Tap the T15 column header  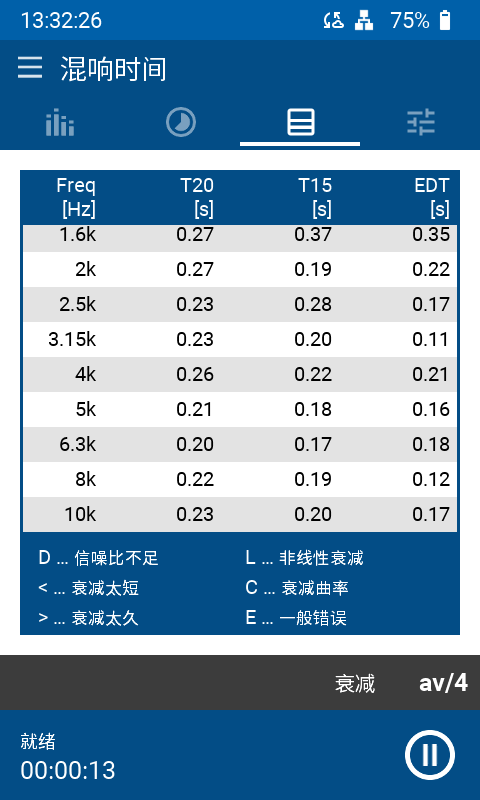[315, 197]
